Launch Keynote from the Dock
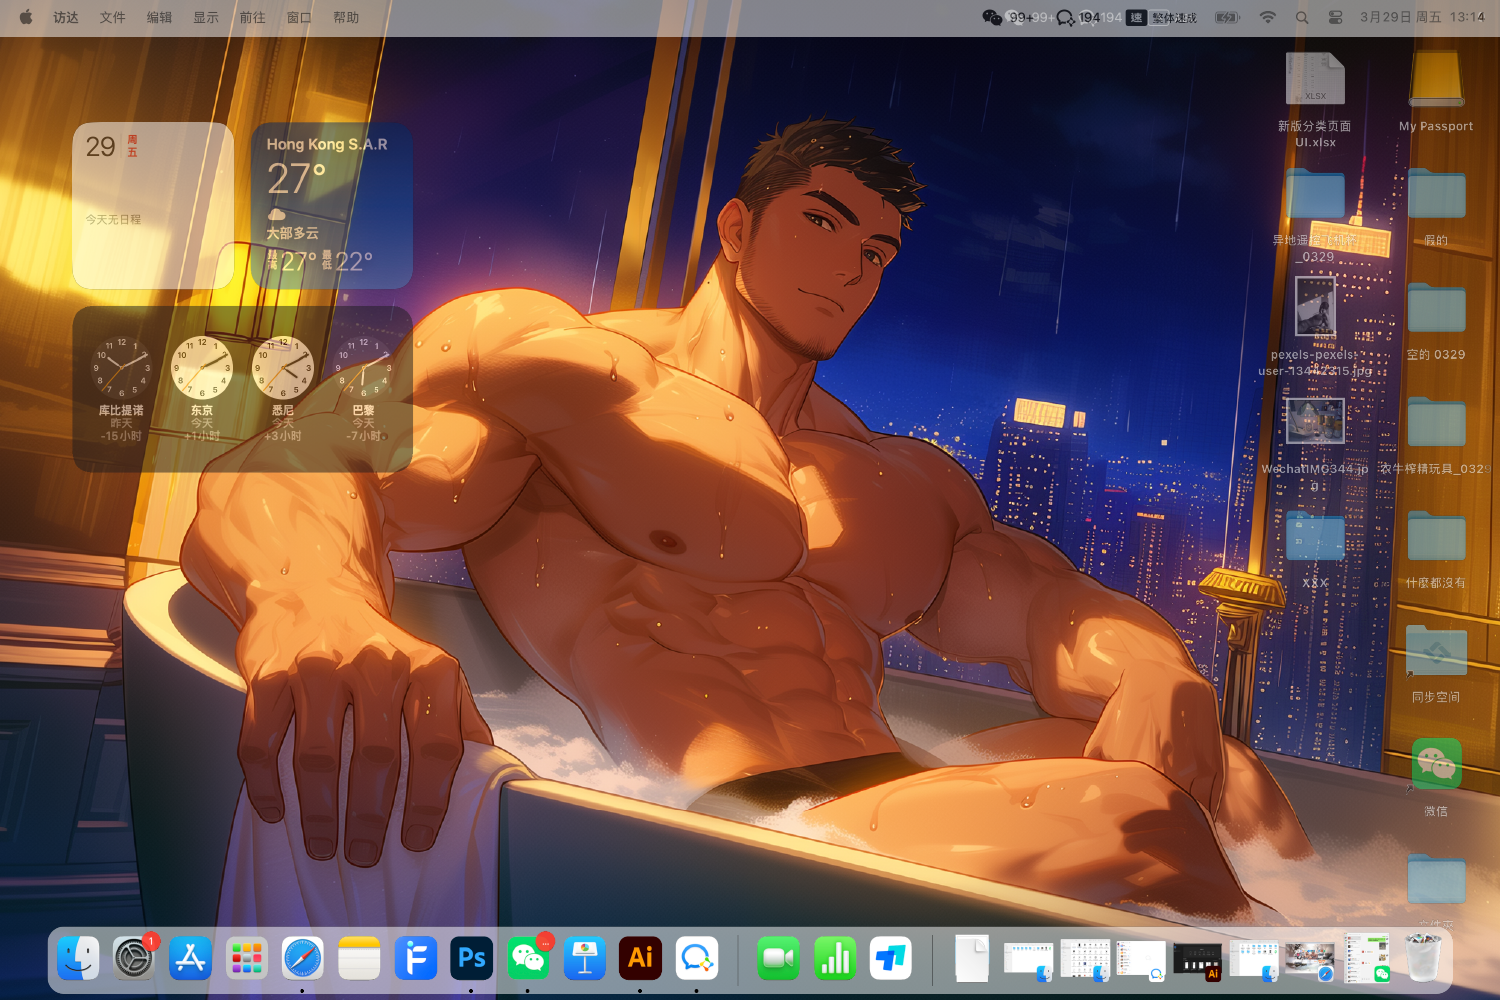1500x1000 pixels. click(584, 958)
